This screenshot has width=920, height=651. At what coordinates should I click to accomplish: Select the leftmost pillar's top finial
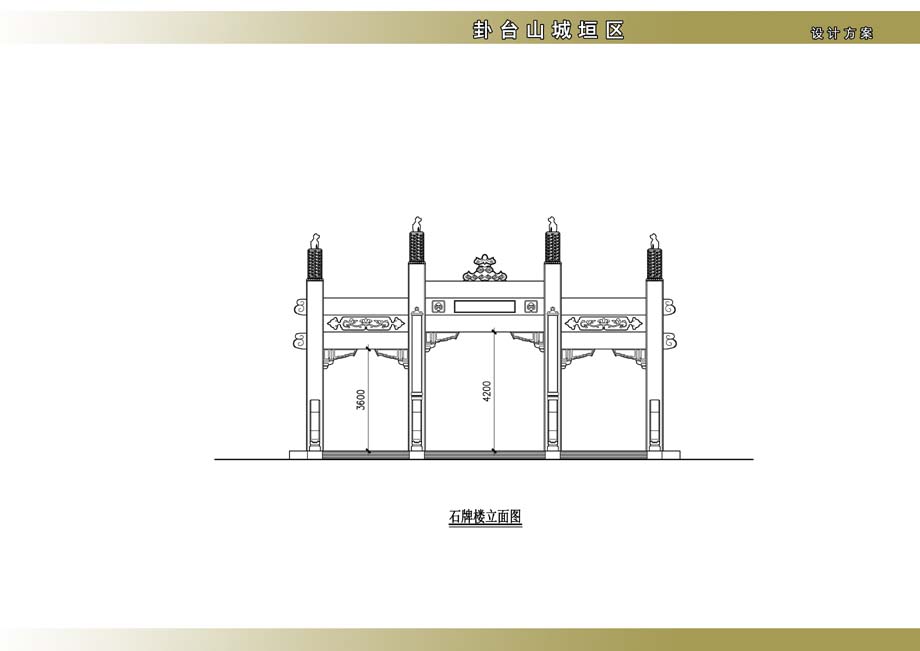[315, 241]
